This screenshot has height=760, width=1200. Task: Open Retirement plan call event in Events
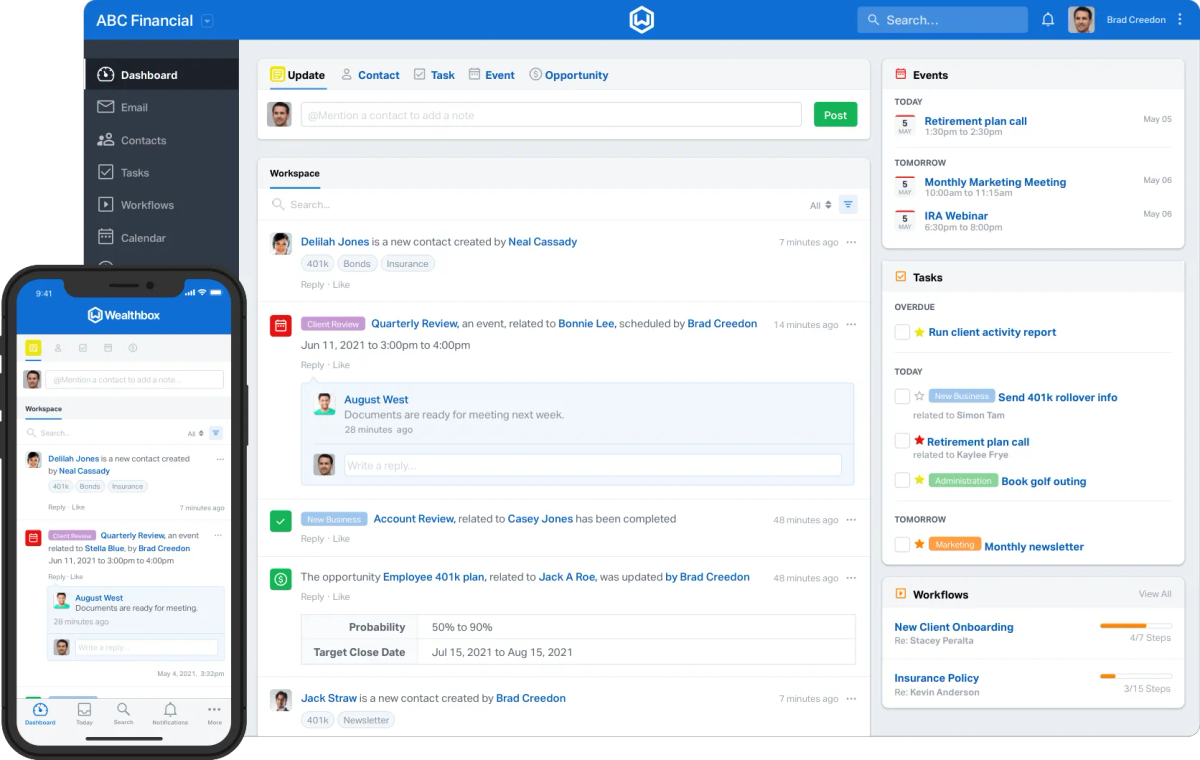click(x=975, y=121)
